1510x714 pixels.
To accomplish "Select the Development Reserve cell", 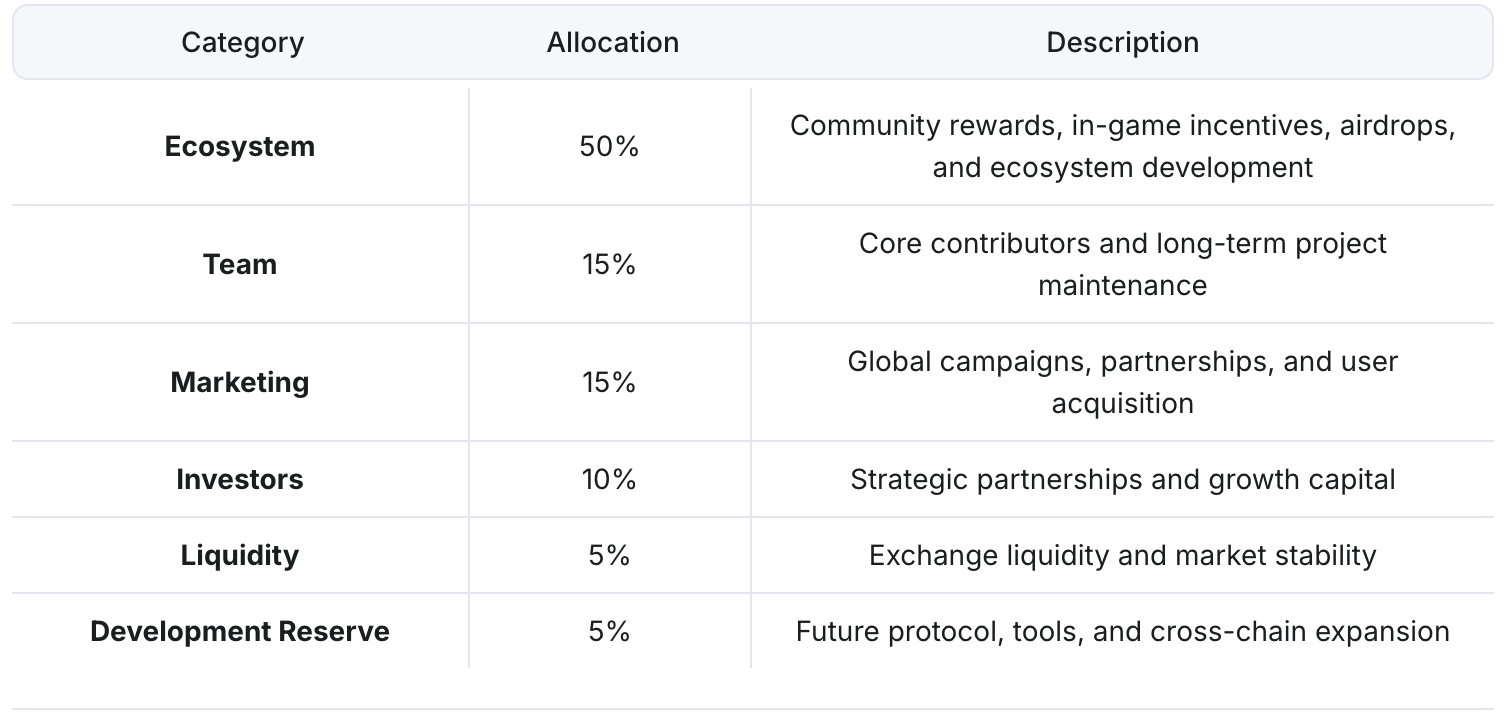I will pyautogui.click(x=240, y=632).
